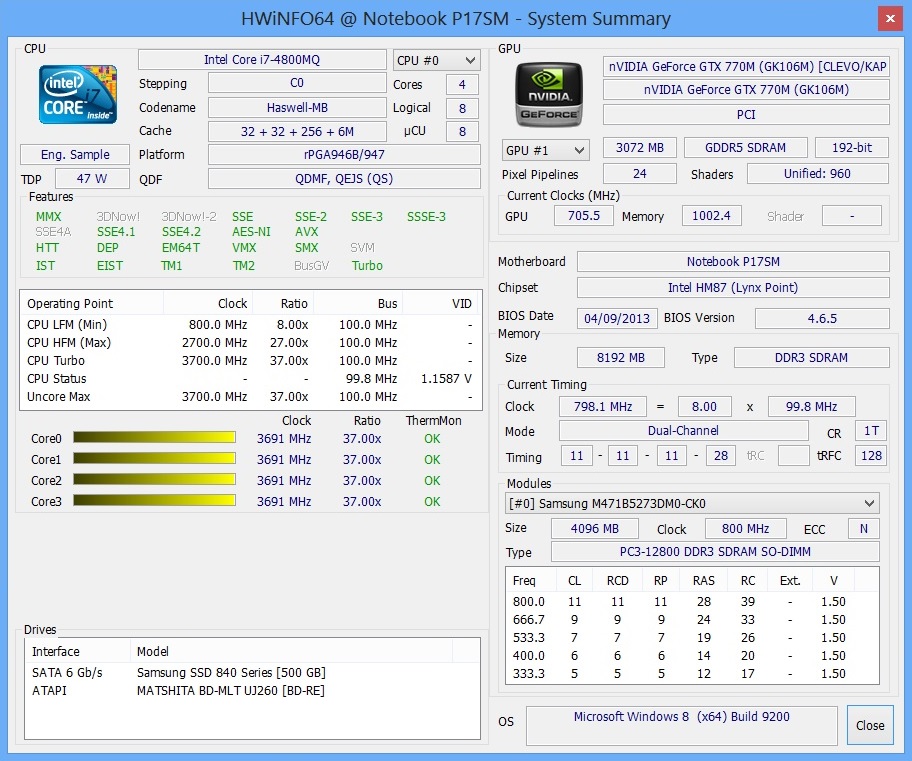Screen dimensions: 912x761
Task: Click the 8192 MB memory size field
Action: (x=621, y=357)
